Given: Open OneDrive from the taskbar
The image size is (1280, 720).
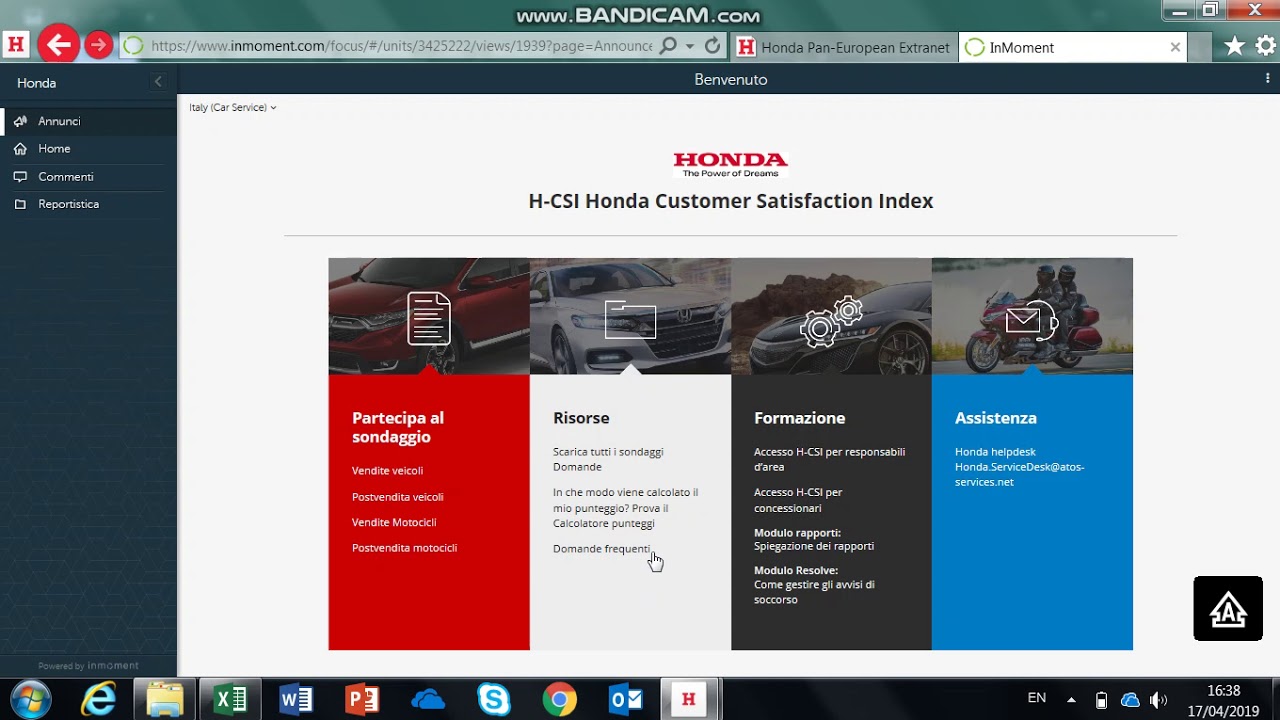Looking at the screenshot, I should coord(428,699).
